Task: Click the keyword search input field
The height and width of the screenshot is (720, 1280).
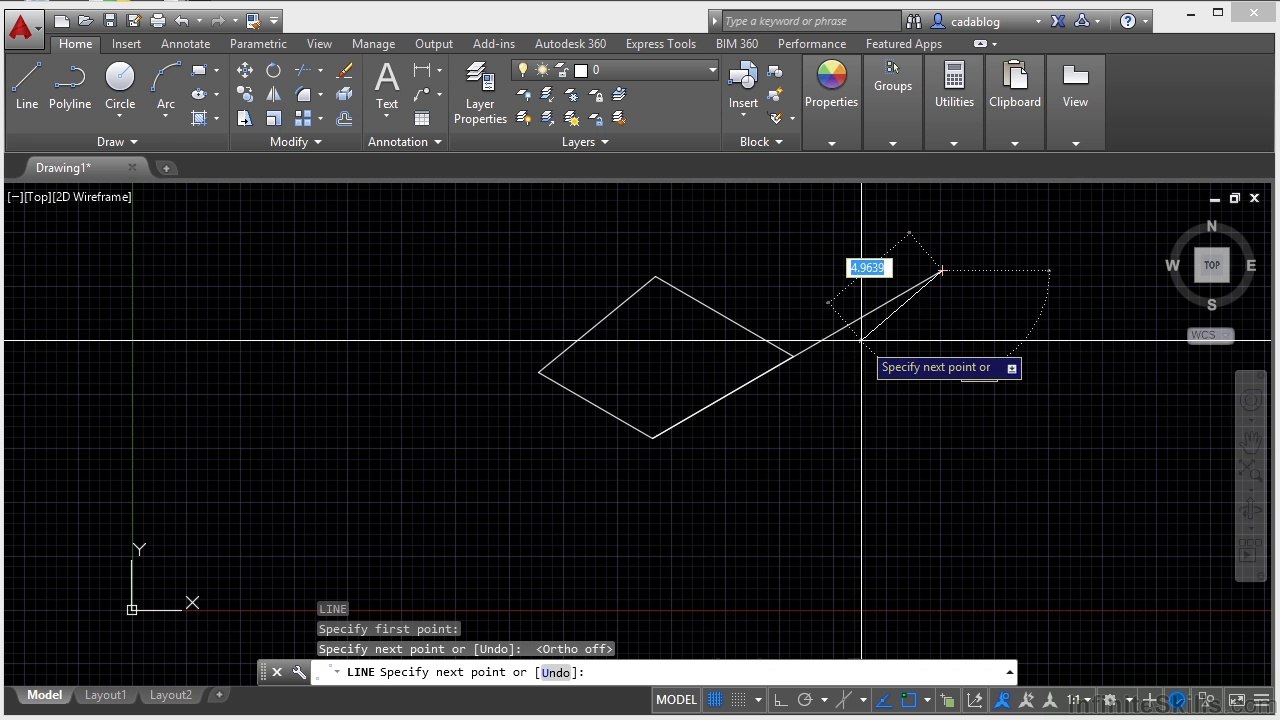Action: click(x=810, y=21)
